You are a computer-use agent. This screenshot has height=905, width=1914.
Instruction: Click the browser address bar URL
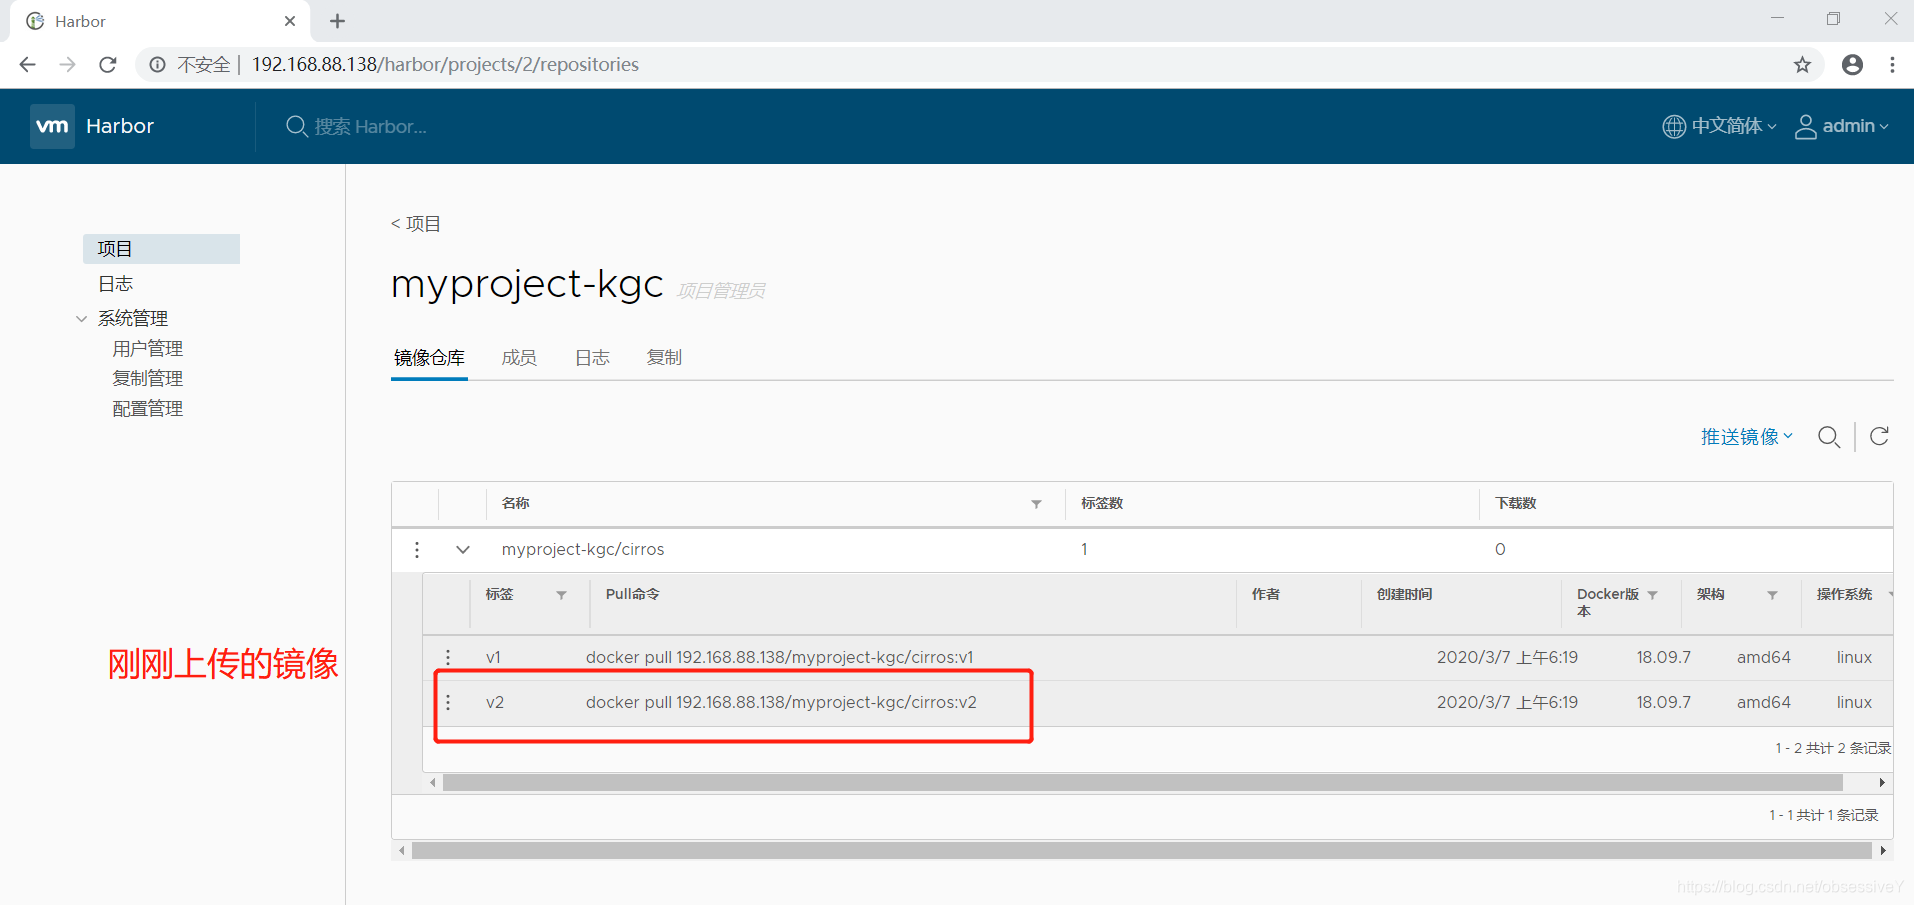pos(445,64)
